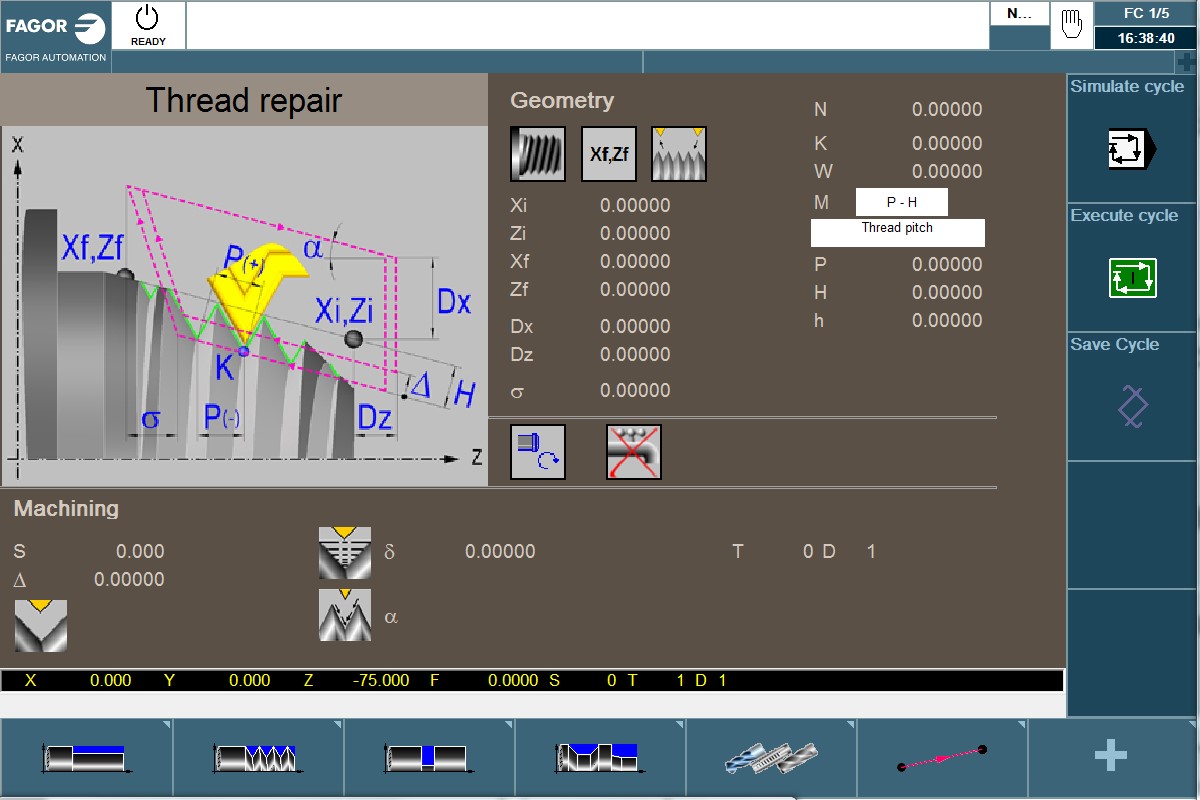Toggle the hand icon for manual mode
This screenshot has height=800, width=1200.
[x=1070, y=22]
